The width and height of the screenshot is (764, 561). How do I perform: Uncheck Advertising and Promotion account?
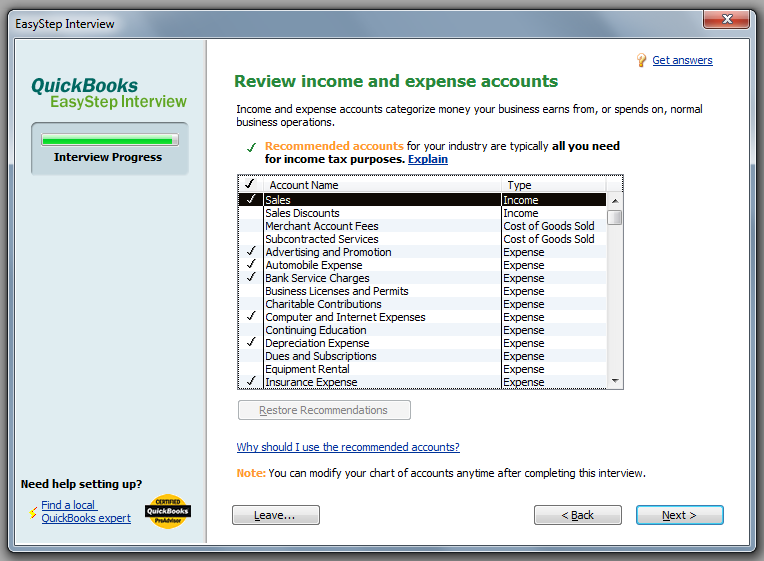pyautogui.click(x=251, y=251)
